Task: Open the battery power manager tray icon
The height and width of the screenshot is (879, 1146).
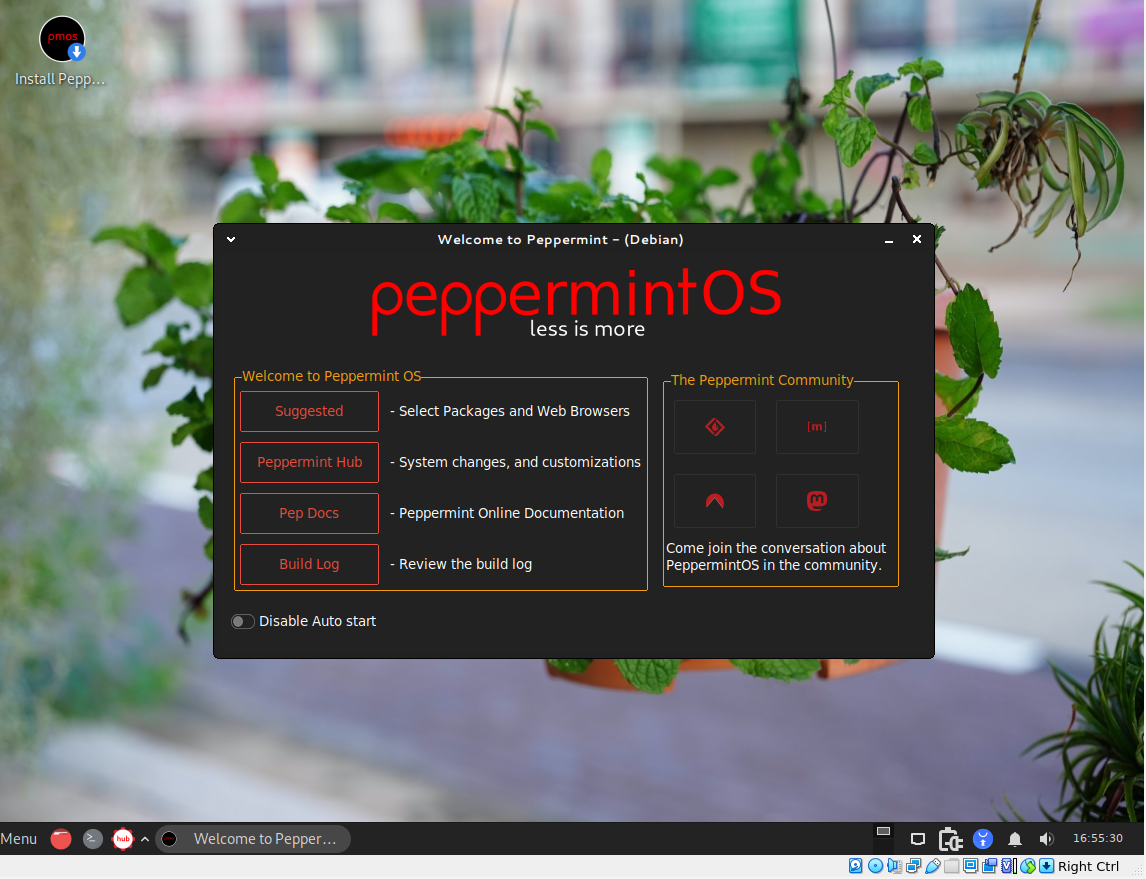Action: [x=951, y=840]
